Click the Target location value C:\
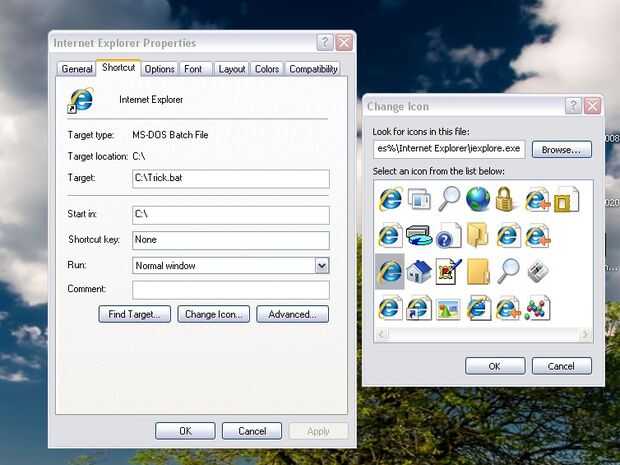The width and height of the screenshot is (620, 465). pos(139,156)
